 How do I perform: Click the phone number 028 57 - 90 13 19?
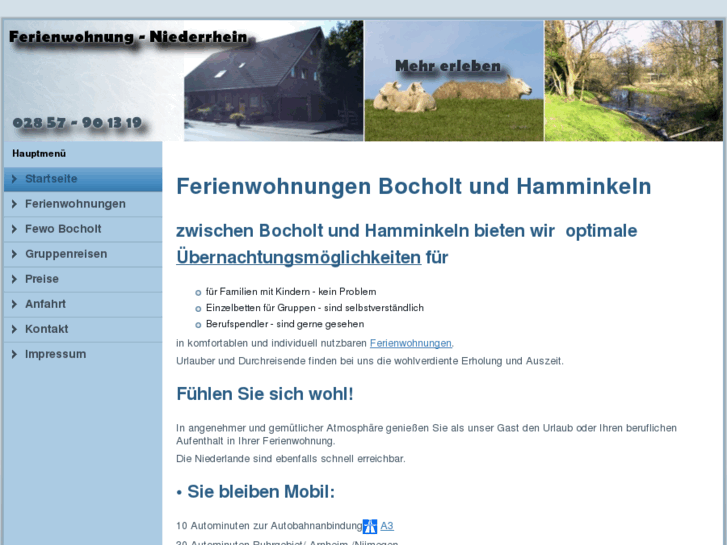click(77, 123)
